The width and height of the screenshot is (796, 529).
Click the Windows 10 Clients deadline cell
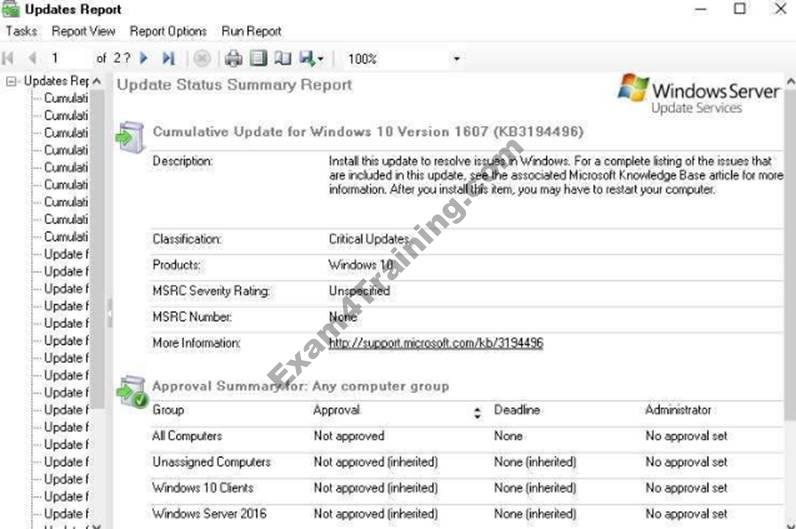[x=535, y=487]
